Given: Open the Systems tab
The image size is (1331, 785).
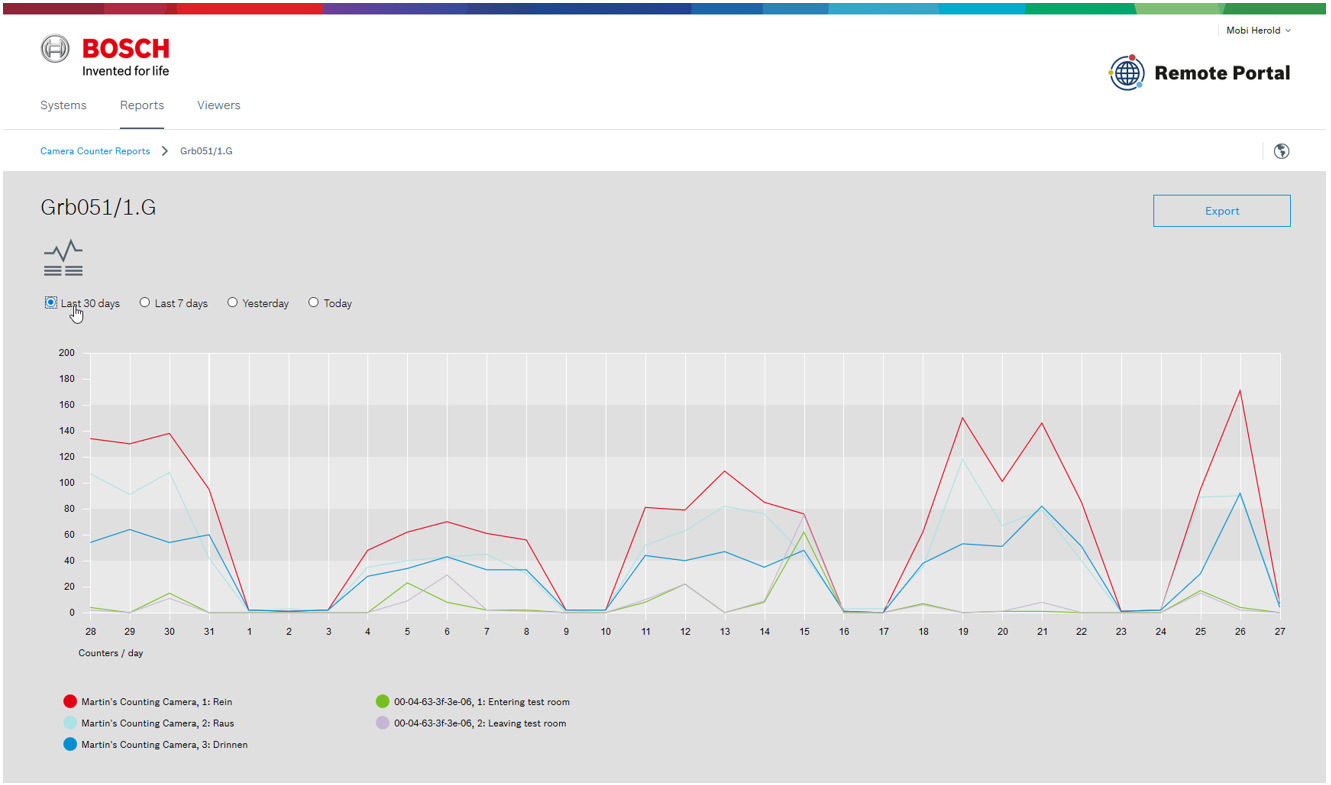Looking at the screenshot, I should click(x=63, y=105).
